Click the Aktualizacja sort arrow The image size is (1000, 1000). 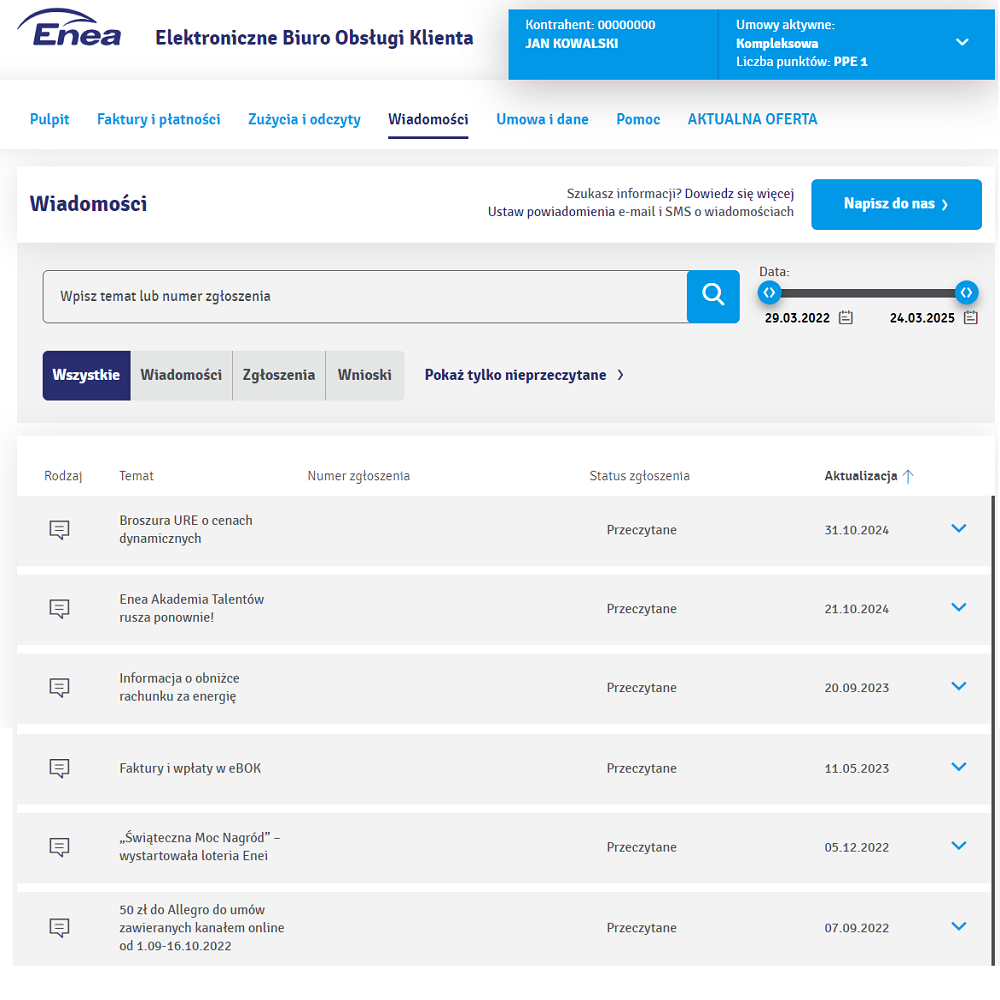pyautogui.click(x=908, y=476)
